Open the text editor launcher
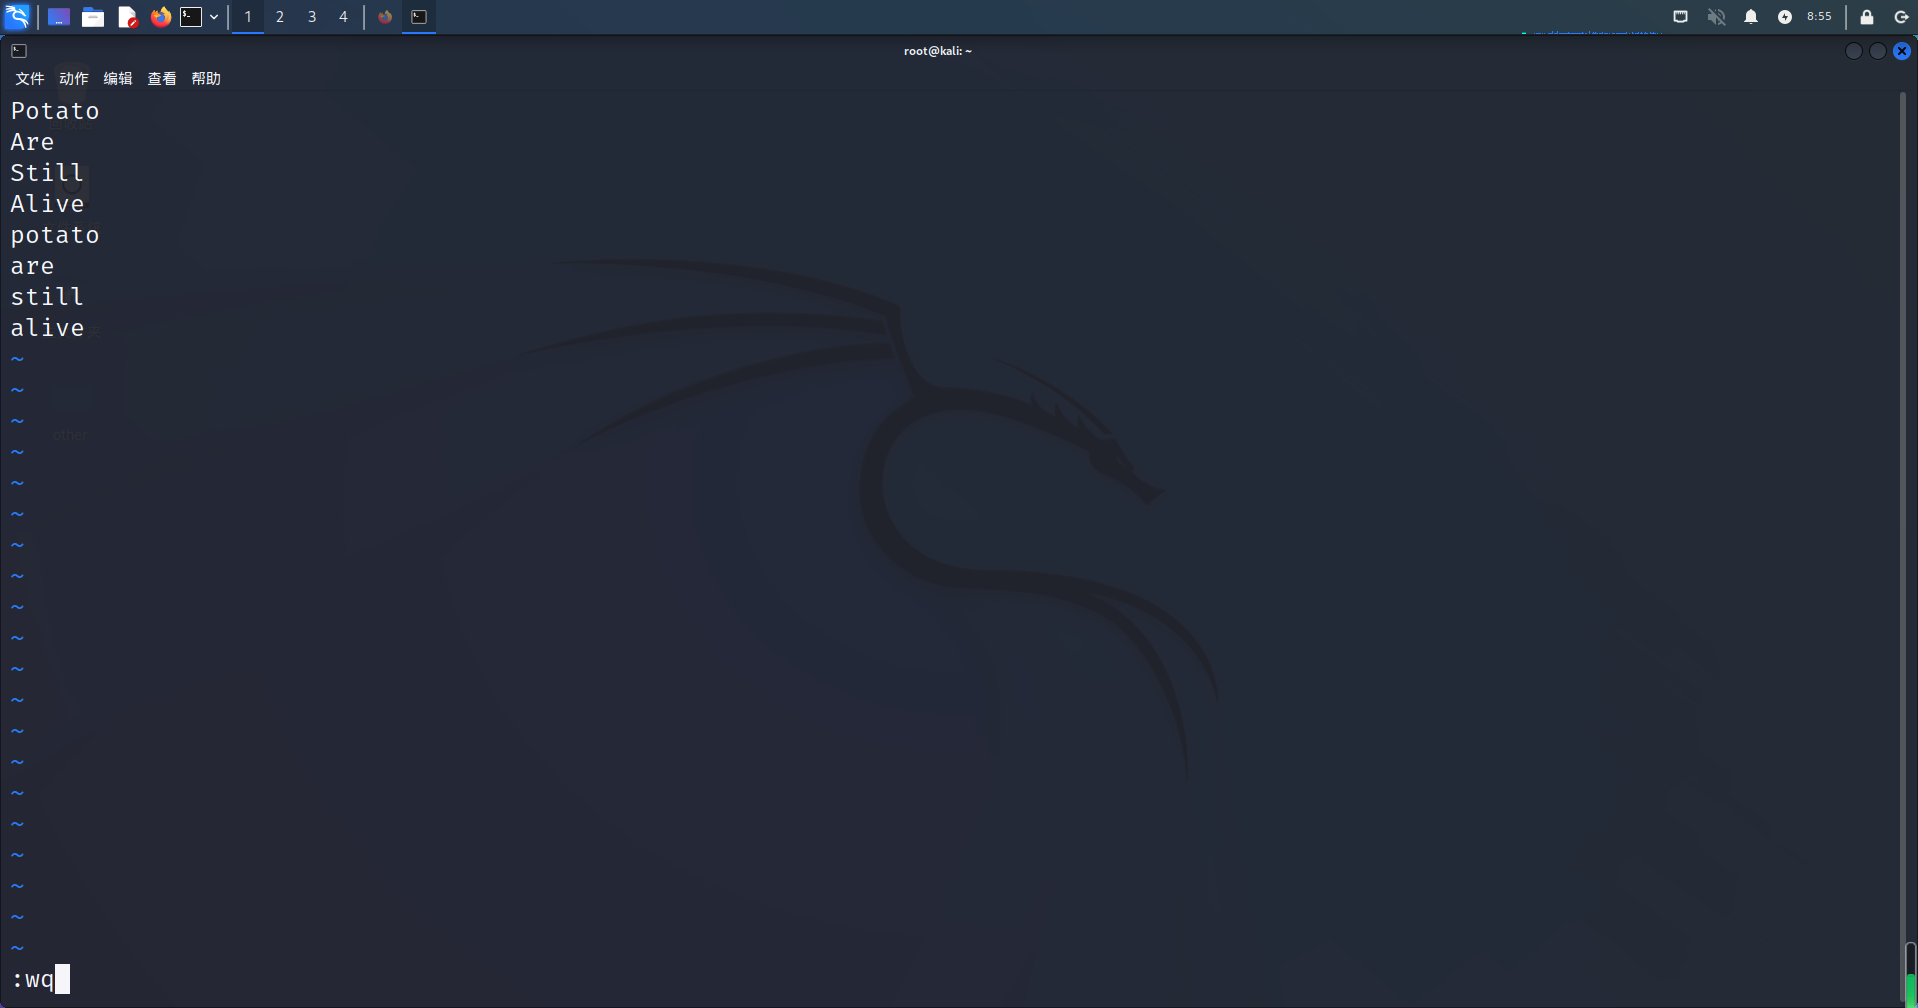The width and height of the screenshot is (1918, 1008). (x=127, y=17)
